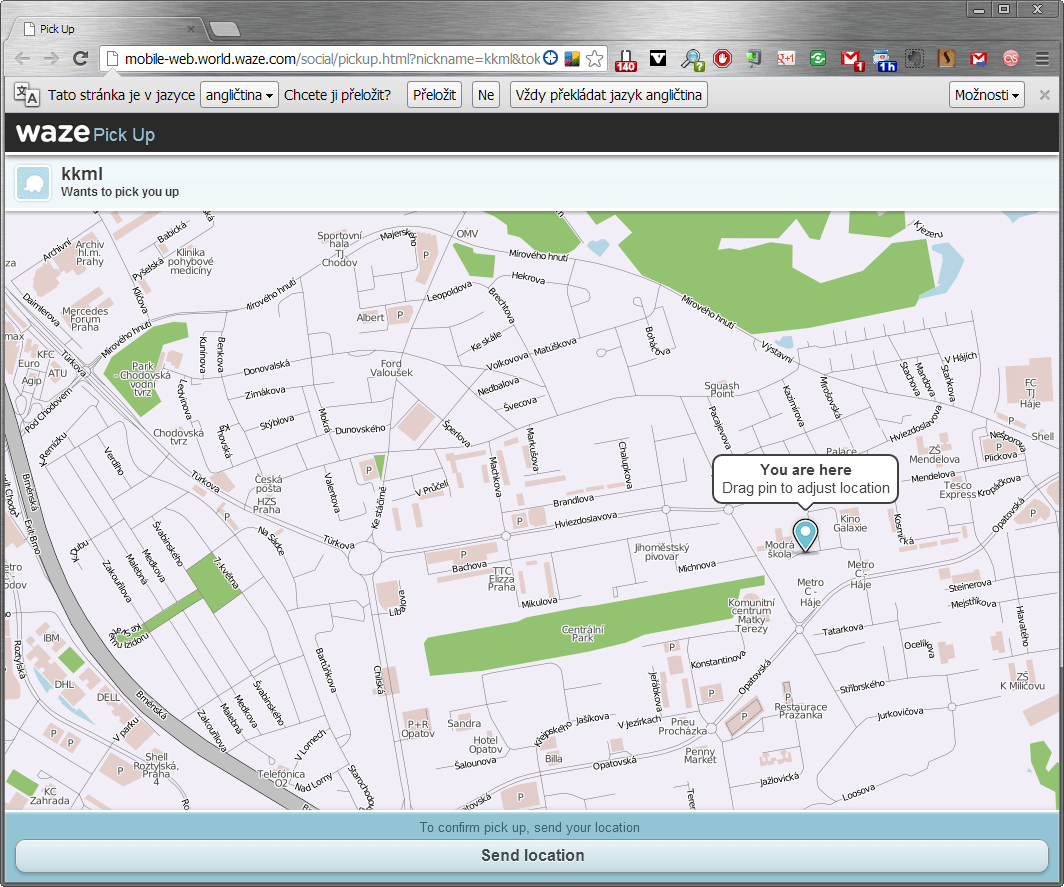Close the Pick Up tab
1064x887 pixels.
(191, 29)
